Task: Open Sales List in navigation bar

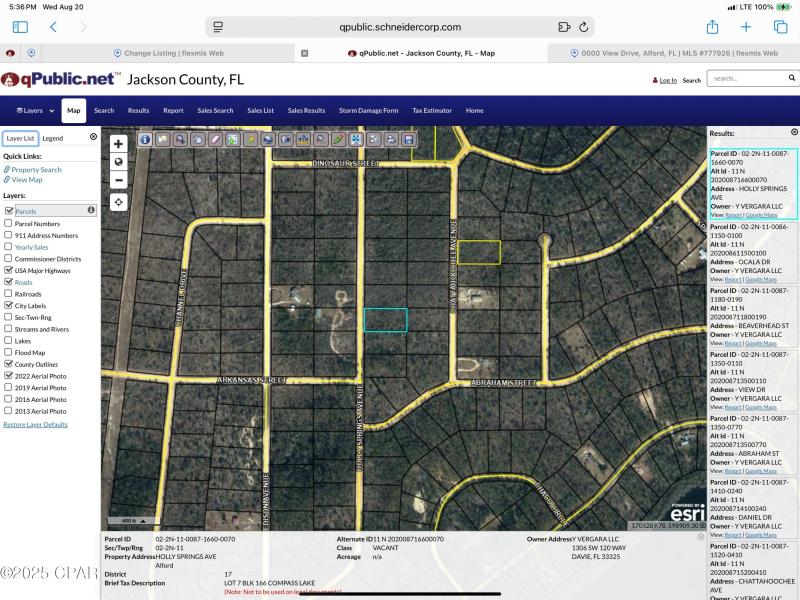Action: [260, 110]
